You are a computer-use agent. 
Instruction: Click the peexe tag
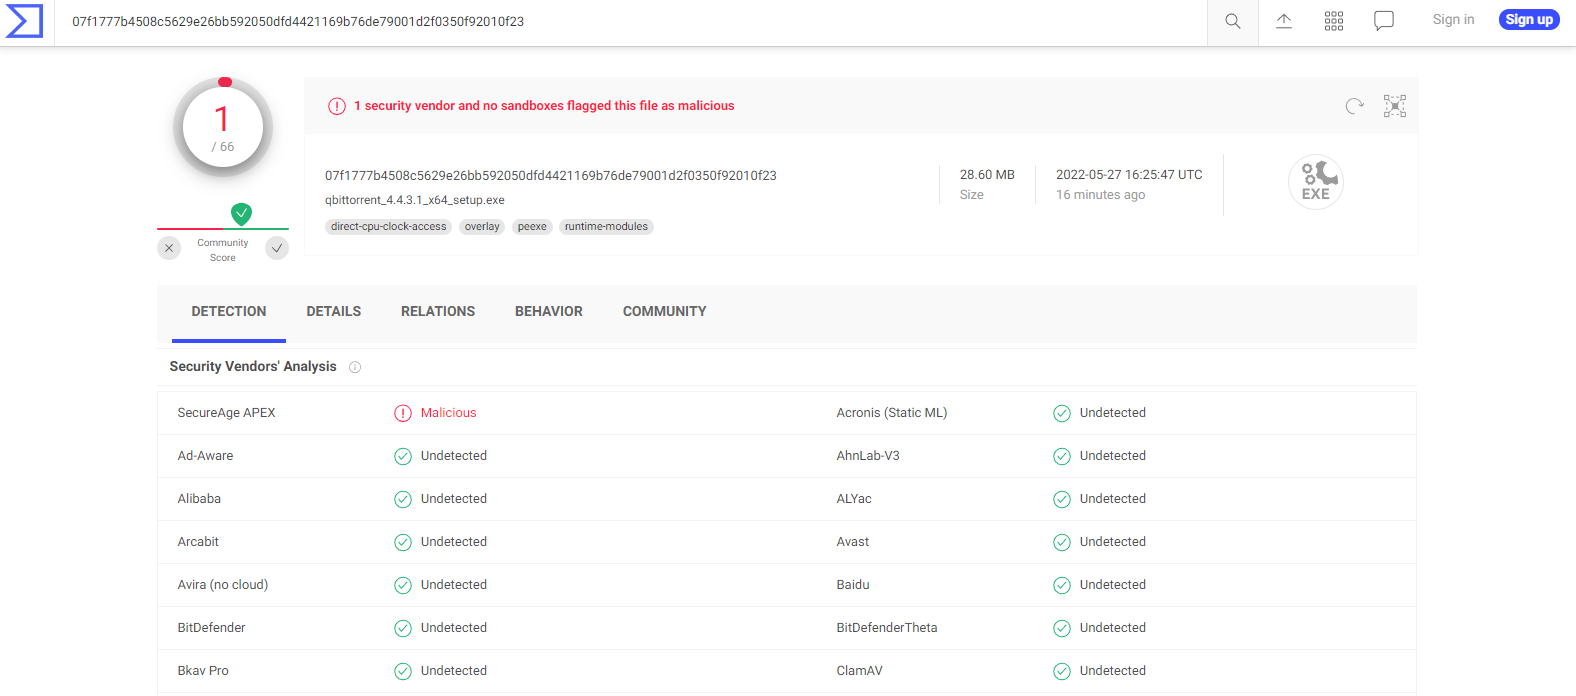[x=532, y=227]
